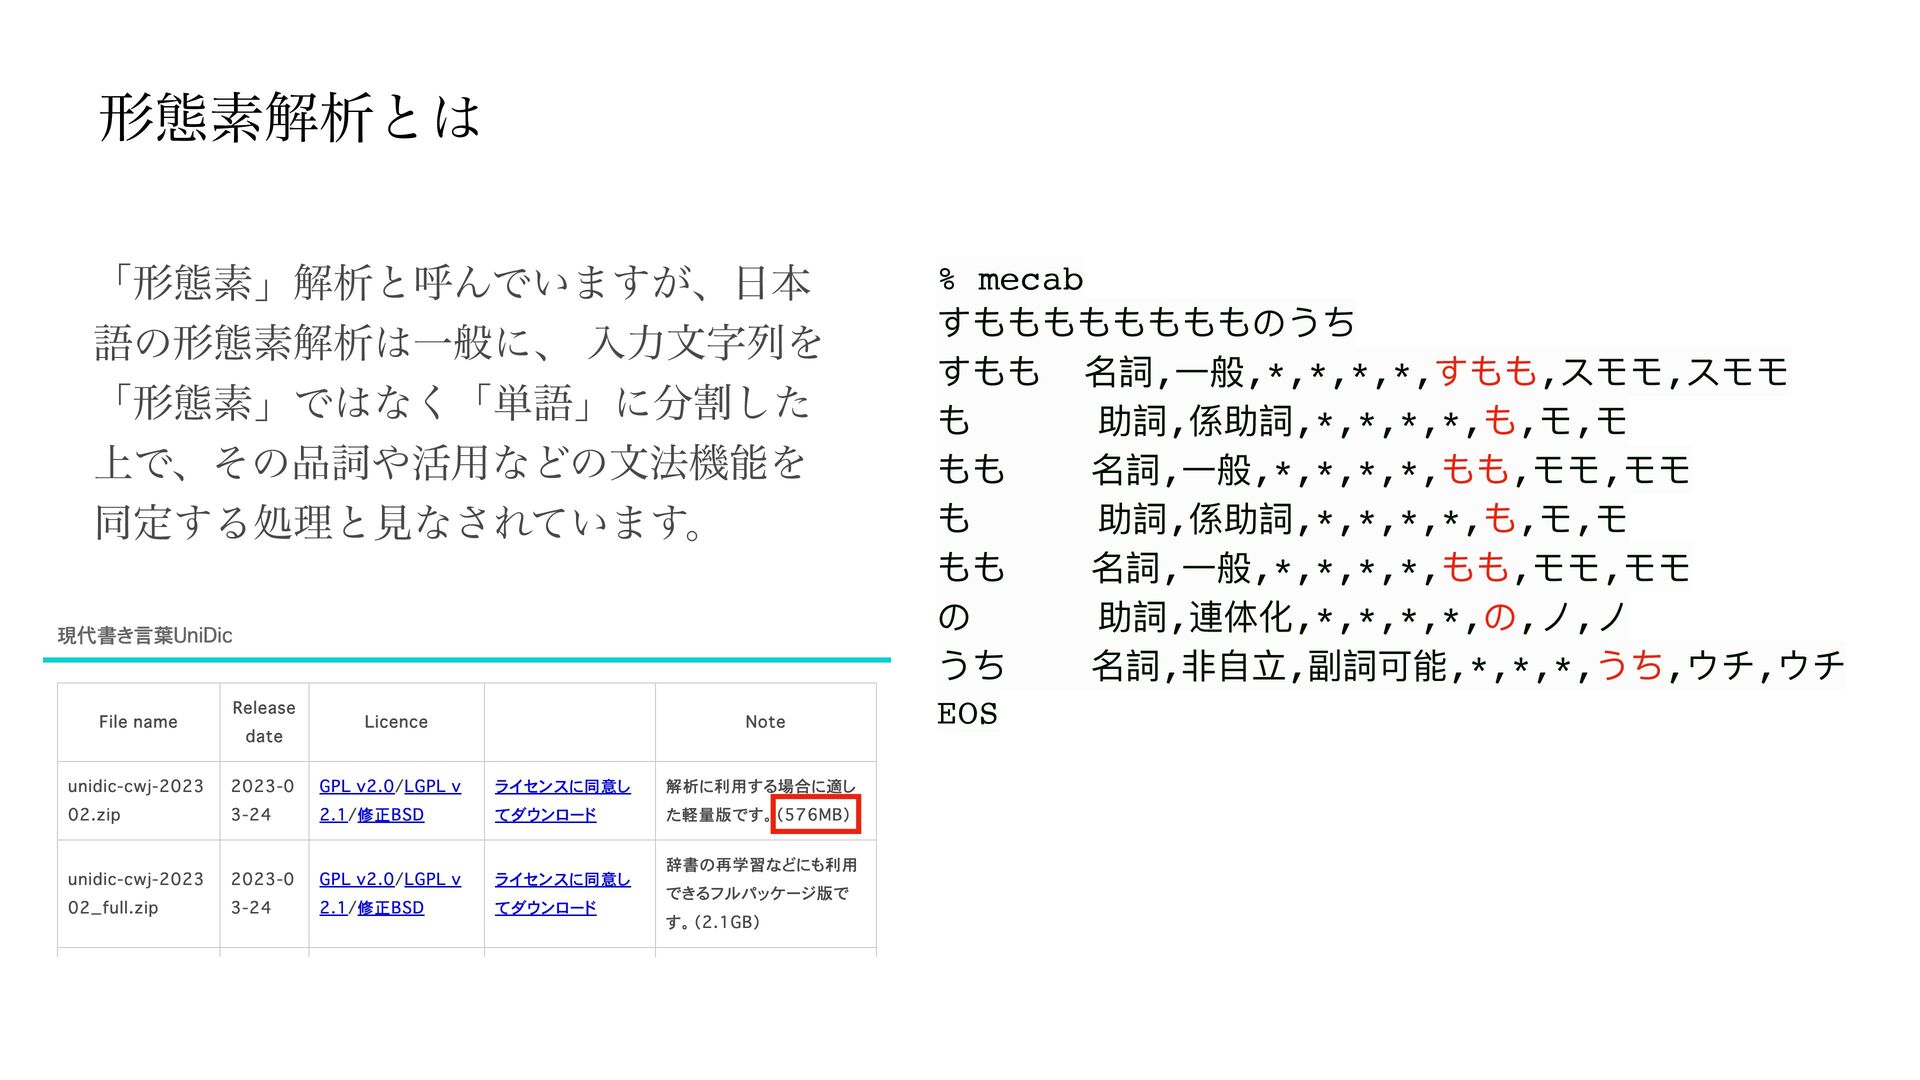Click the red すもも in the mecab output
Screen dimensions: 1920x1080
[x=1486, y=372]
